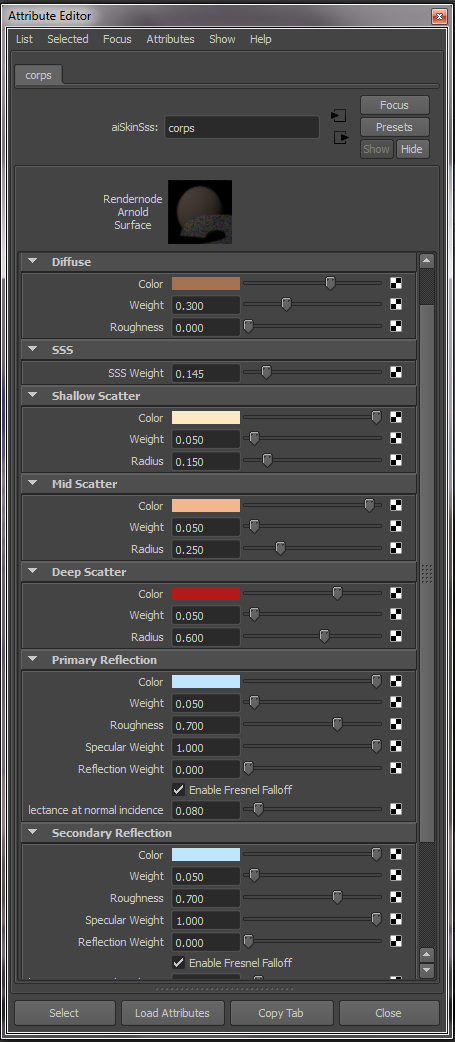This screenshot has height=1042, width=455.
Task: Open the Deep Scatter red color swatch
Action: pos(206,593)
